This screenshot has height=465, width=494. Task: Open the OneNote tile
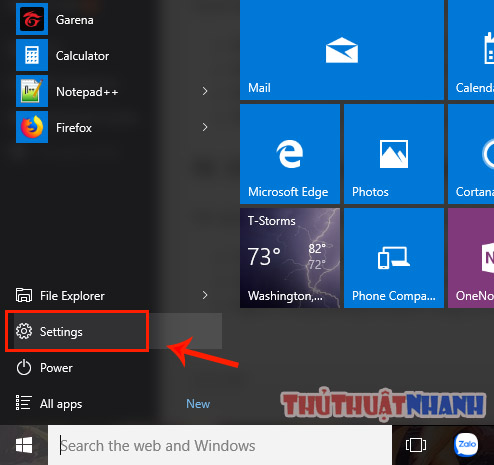coord(471,258)
